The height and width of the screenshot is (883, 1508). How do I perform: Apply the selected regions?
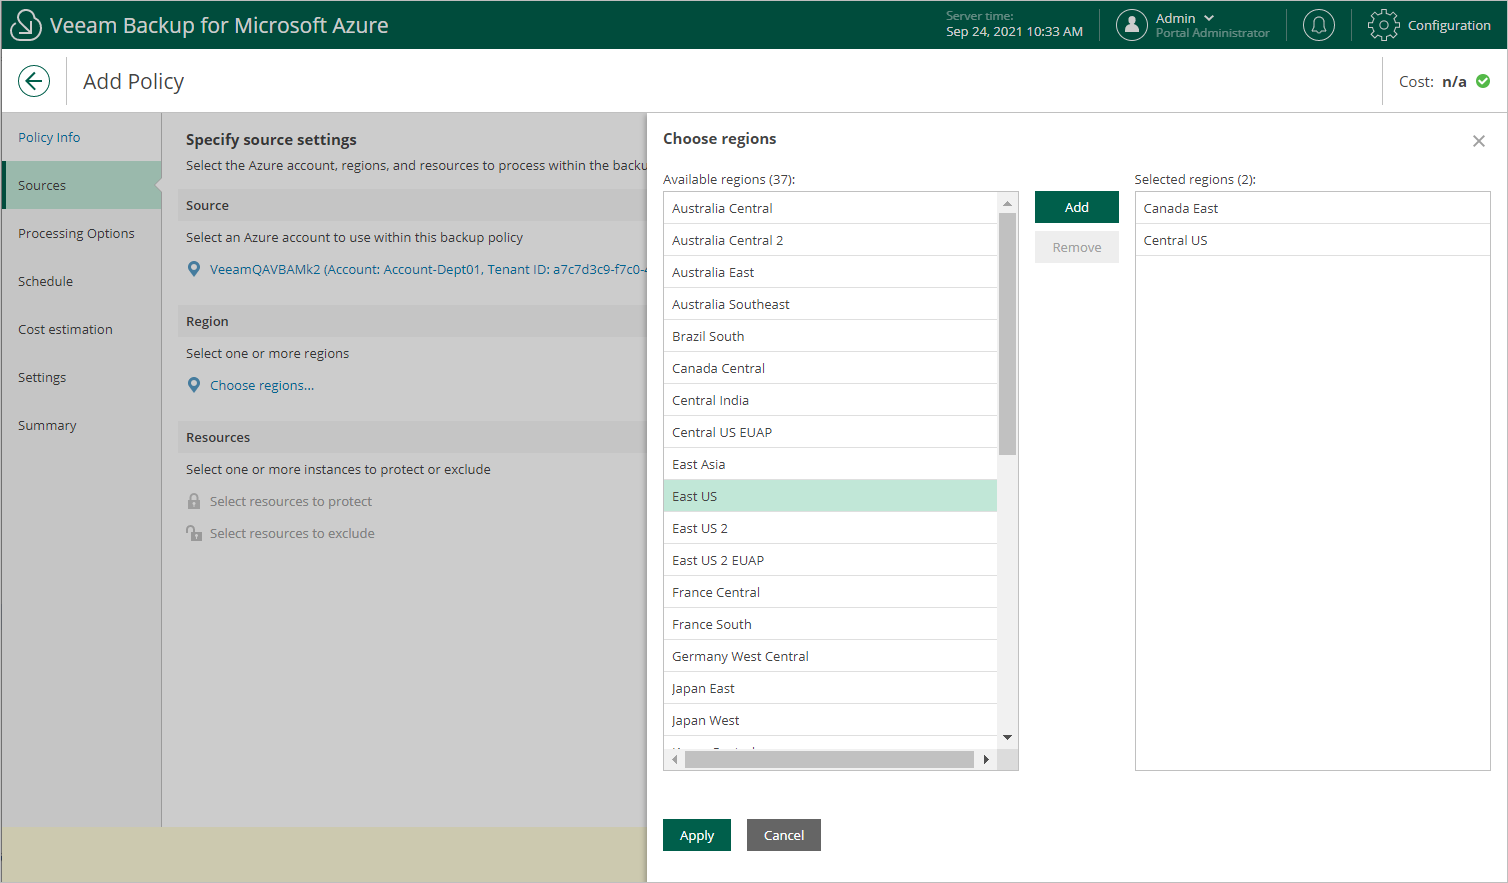pos(697,835)
